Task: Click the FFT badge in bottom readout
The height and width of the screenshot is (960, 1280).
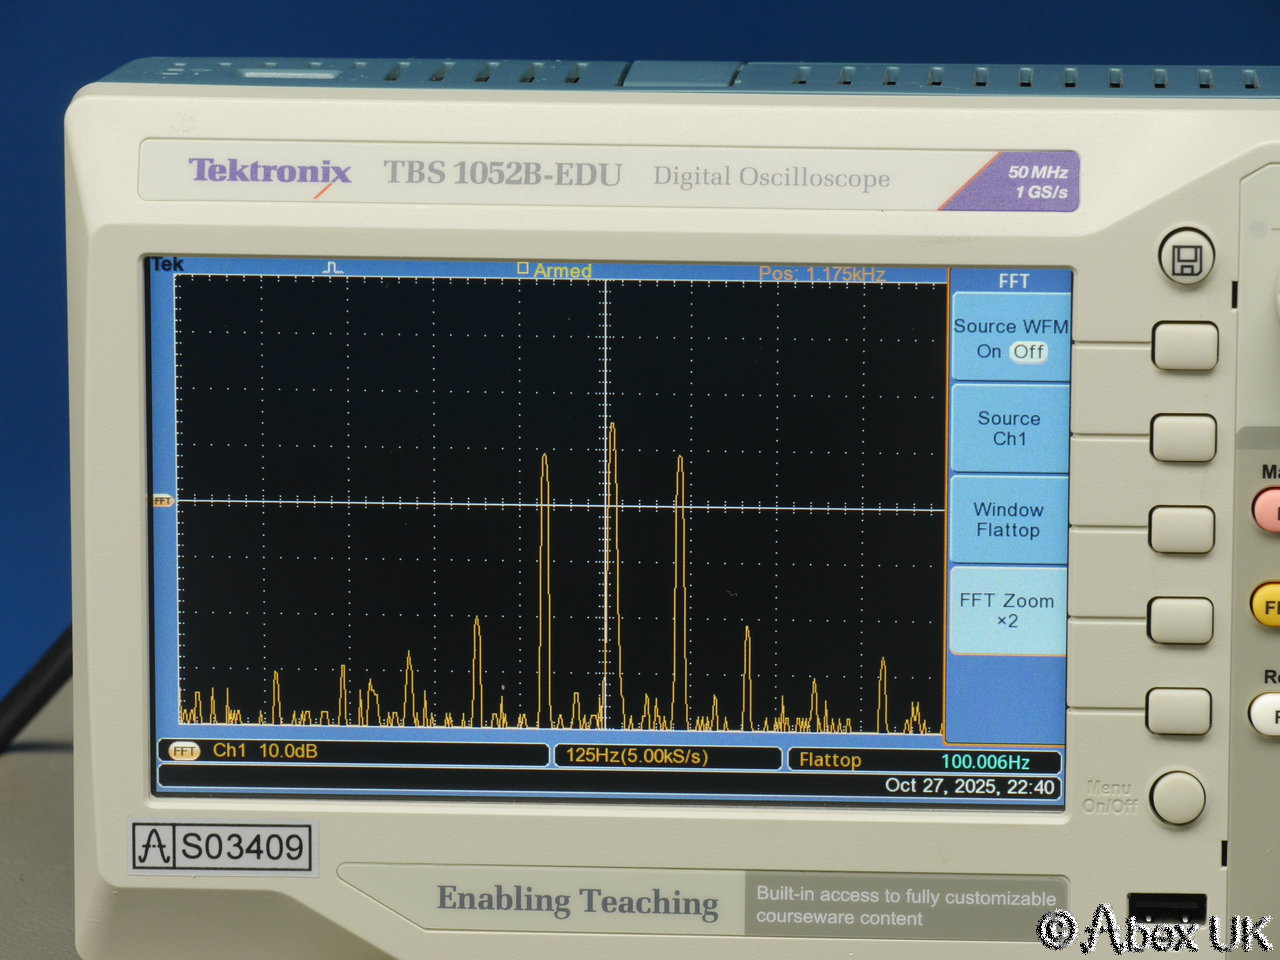Action: pyautogui.click(x=184, y=751)
